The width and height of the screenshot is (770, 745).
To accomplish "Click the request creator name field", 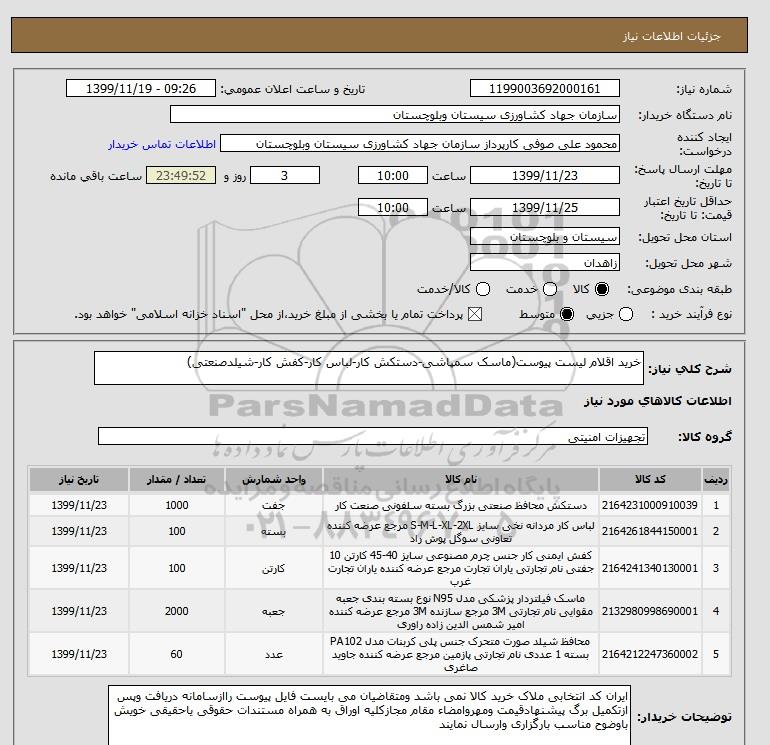I will (x=420, y=144).
